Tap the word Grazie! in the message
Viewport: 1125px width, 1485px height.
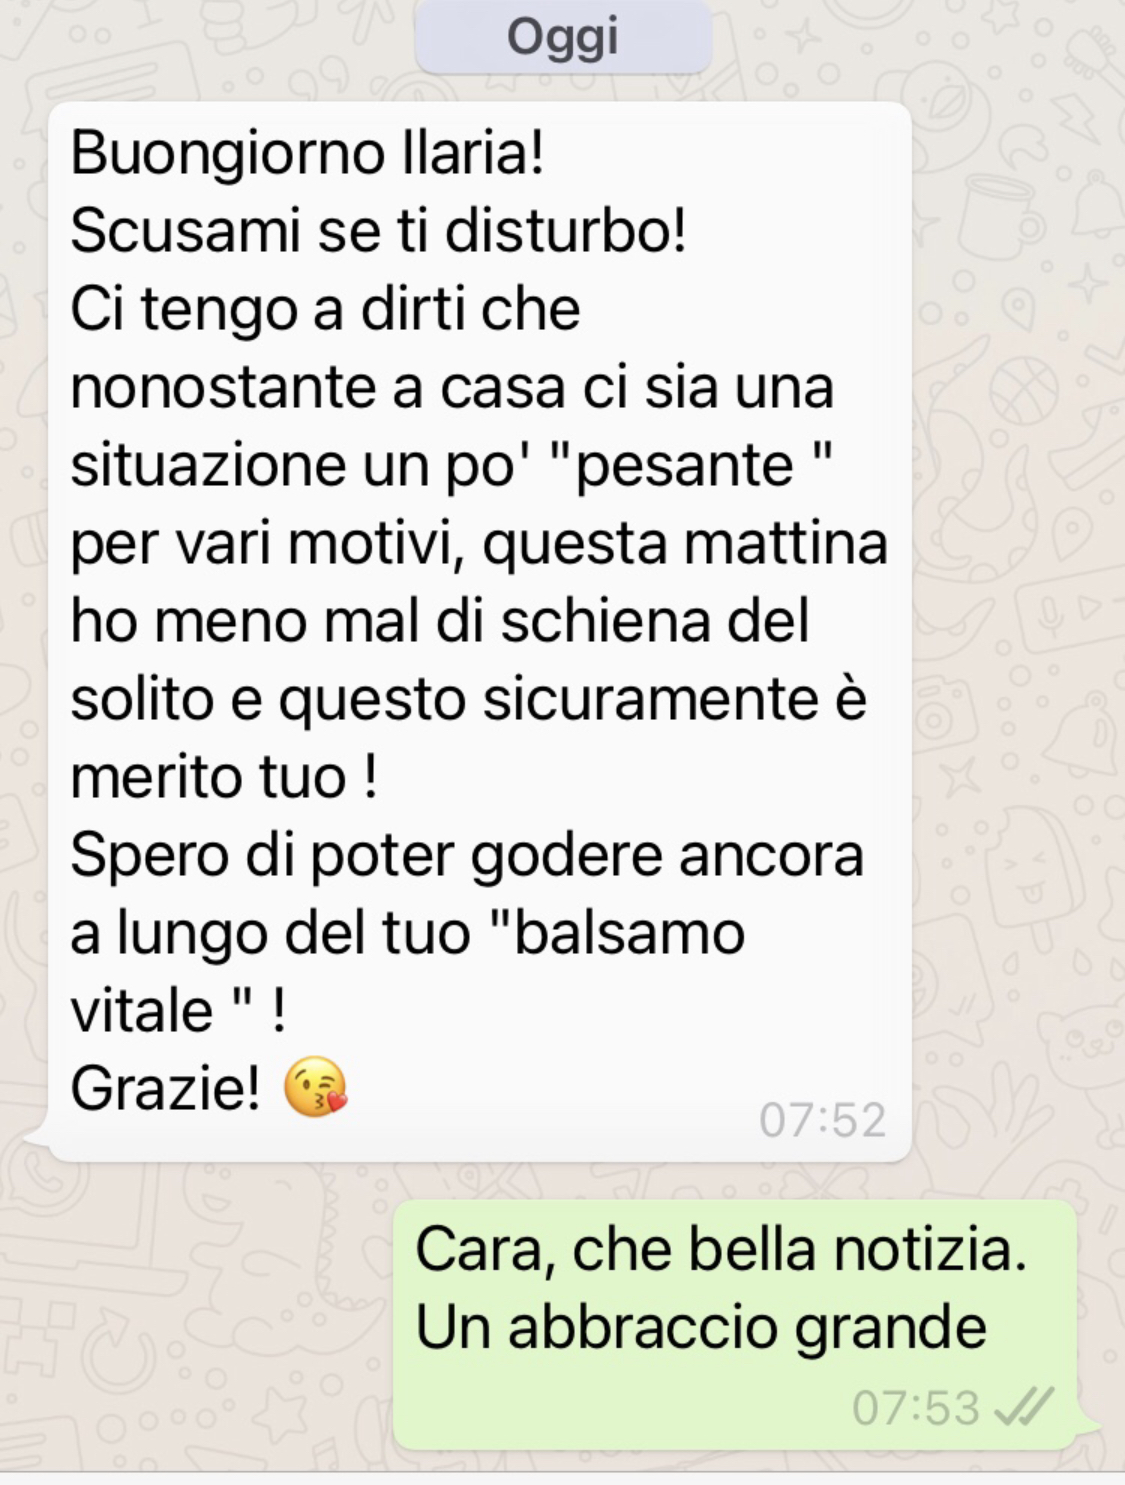[166, 1088]
